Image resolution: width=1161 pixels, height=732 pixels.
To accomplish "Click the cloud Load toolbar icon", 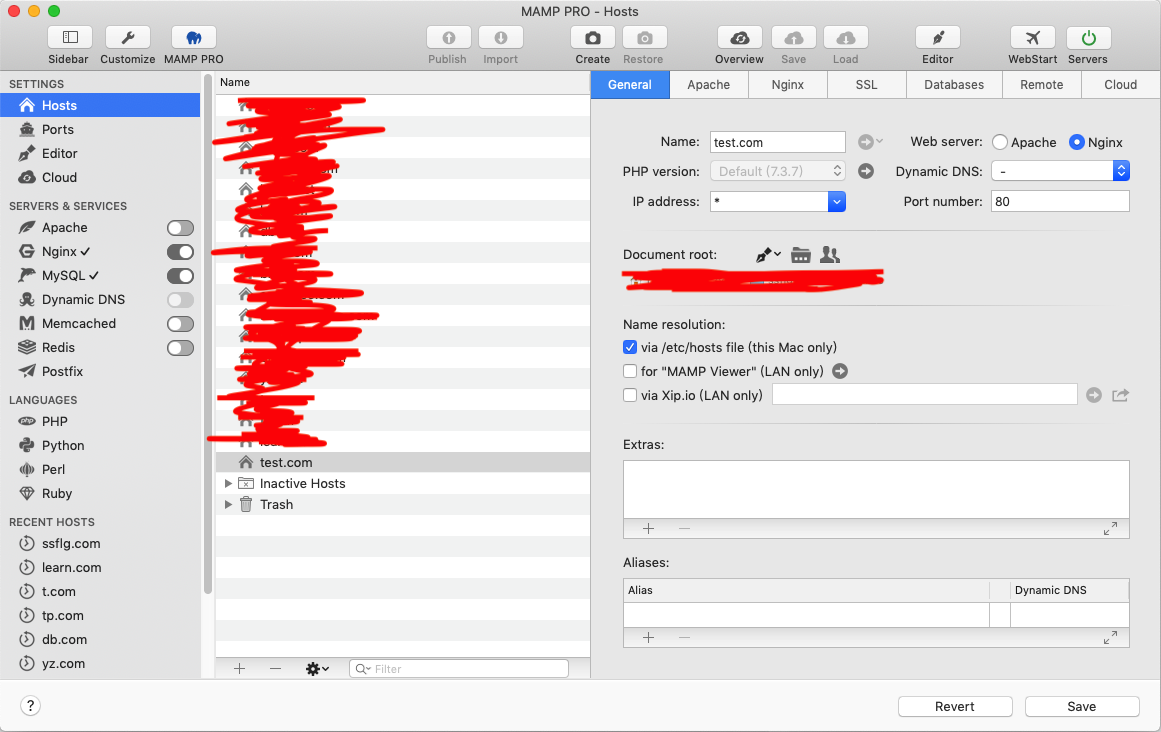I will click(846, 38).
